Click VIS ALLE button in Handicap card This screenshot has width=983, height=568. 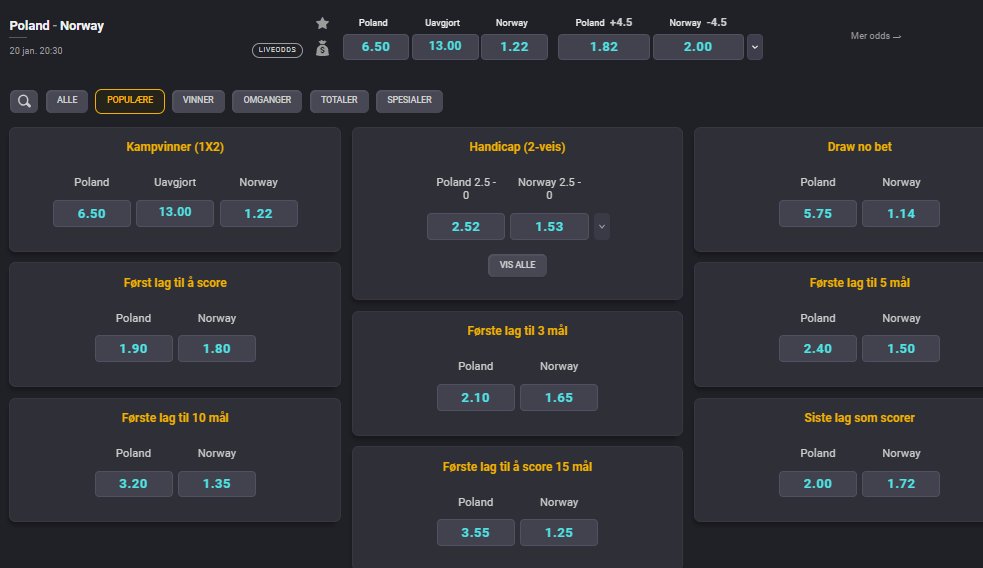(517, 265)
